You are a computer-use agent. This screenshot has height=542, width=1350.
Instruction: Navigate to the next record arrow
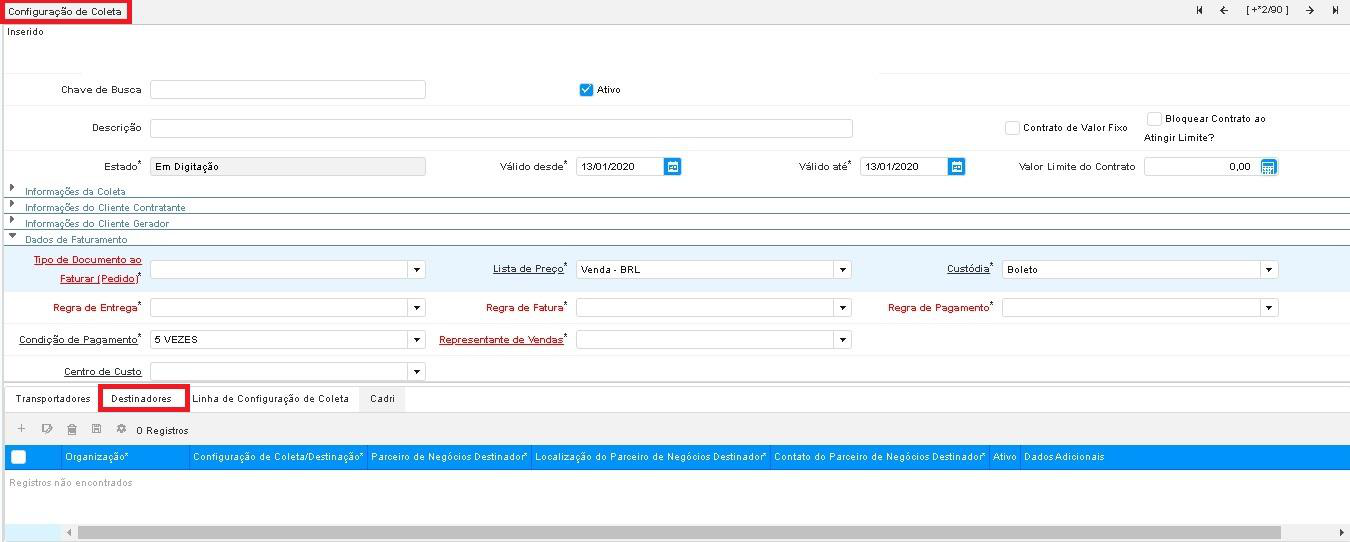pyautogui.click(x=1310, y=10)
